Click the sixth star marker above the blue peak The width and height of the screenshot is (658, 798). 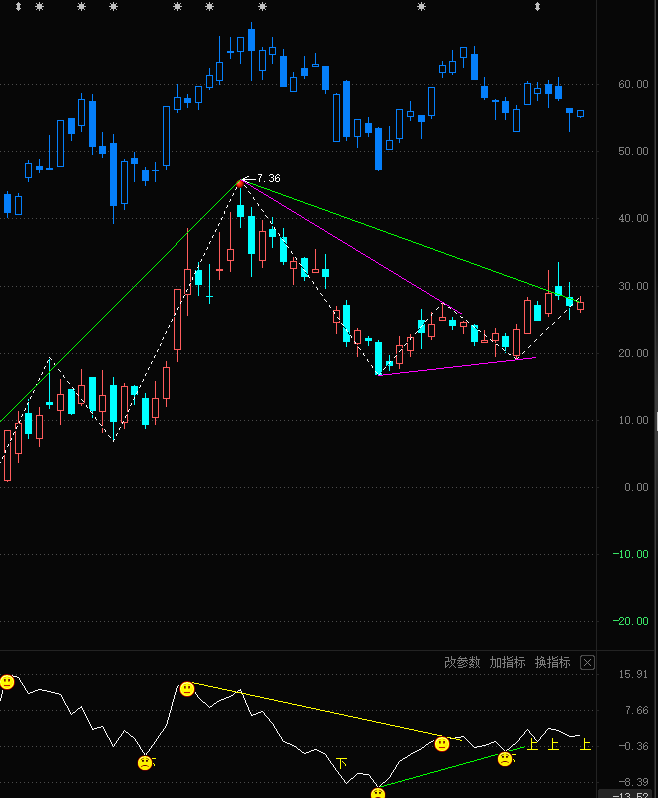(262, 7)
